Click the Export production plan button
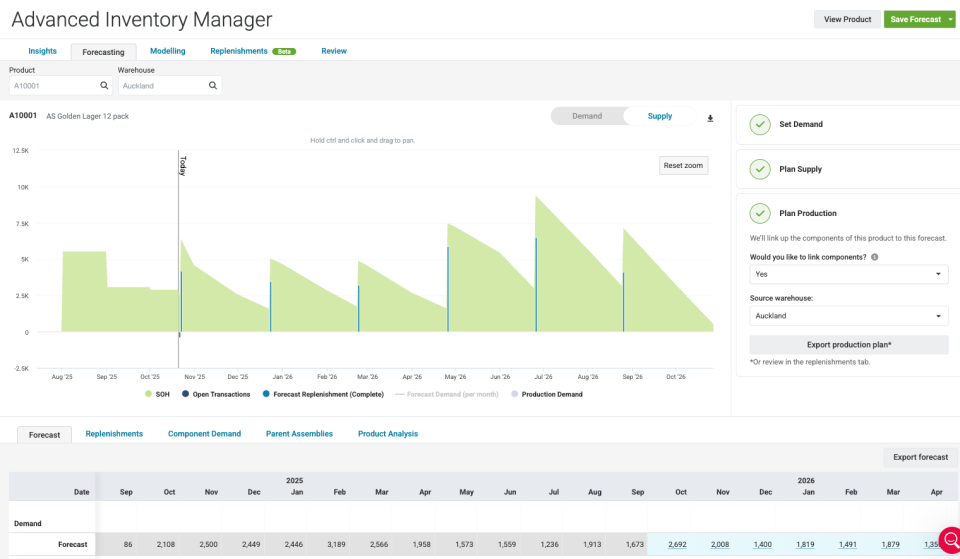This screenshot has width=960, height=559. coord(848,344)
